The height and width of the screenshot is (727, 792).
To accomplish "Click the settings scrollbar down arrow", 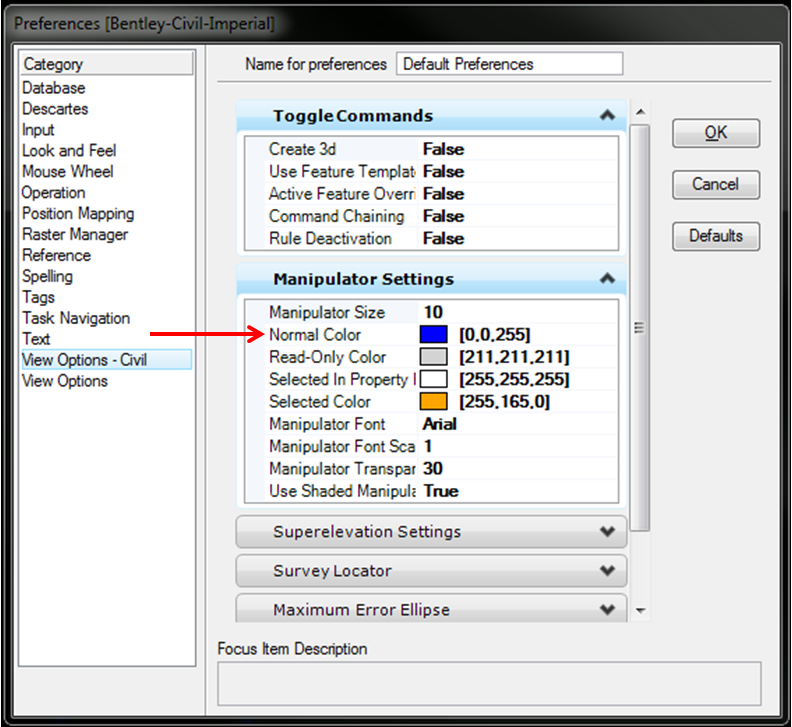I will pyautogui.click(x=640, y=611).
